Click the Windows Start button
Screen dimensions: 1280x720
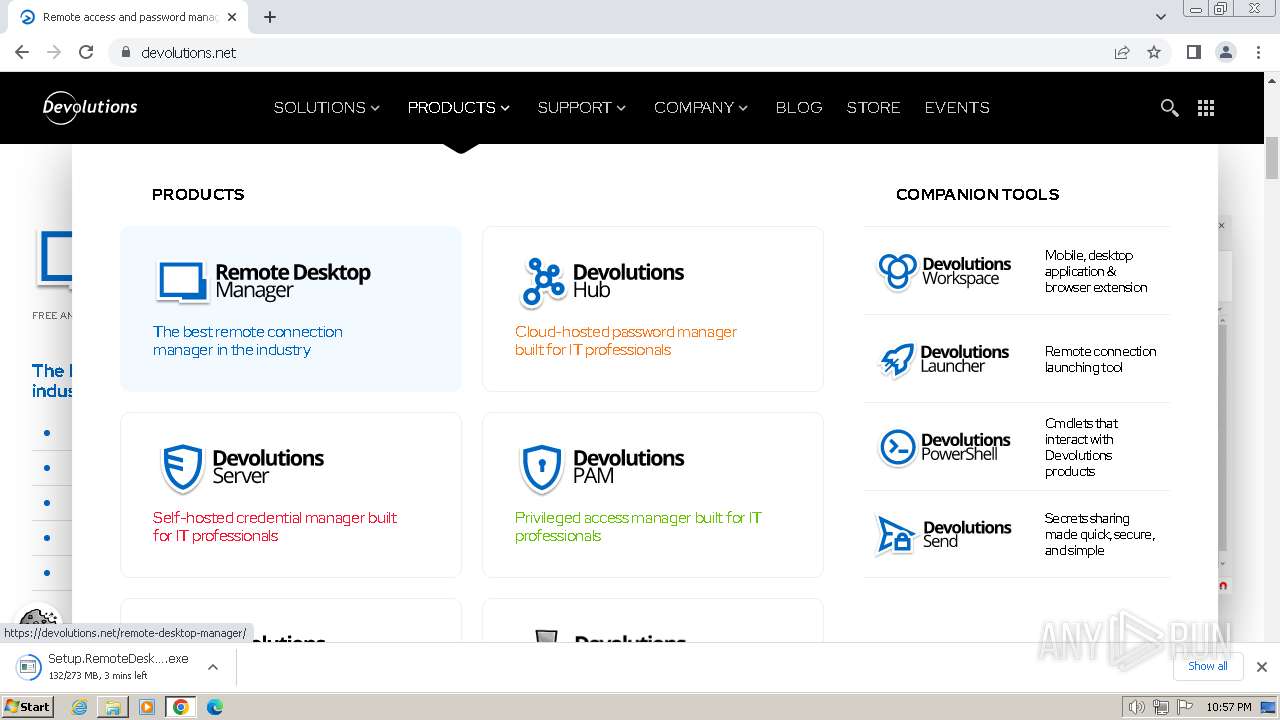(28, 707)
